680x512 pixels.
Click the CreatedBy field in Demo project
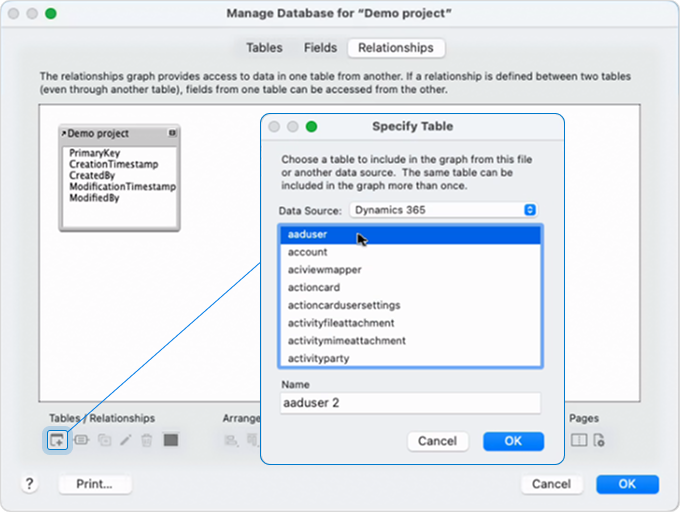[92, 176]
